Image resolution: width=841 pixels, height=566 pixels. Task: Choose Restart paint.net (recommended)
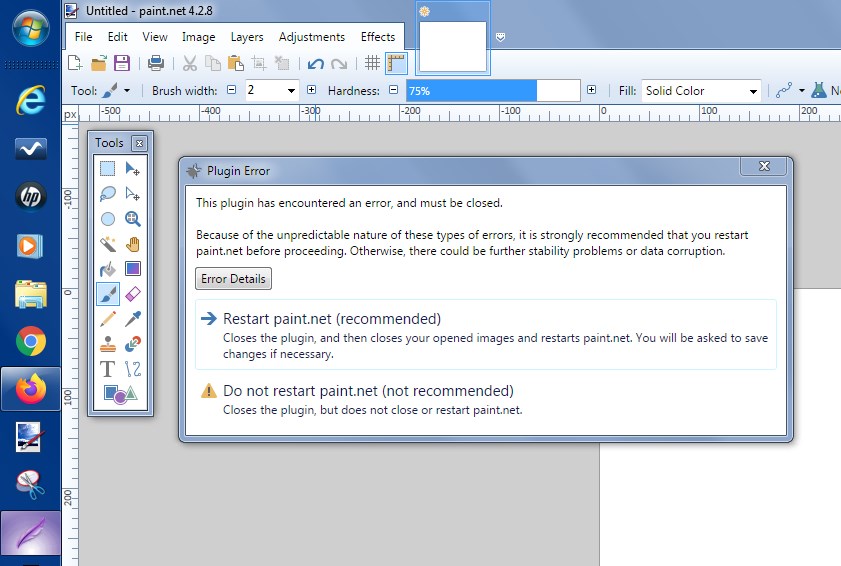(x=486, y=335)
